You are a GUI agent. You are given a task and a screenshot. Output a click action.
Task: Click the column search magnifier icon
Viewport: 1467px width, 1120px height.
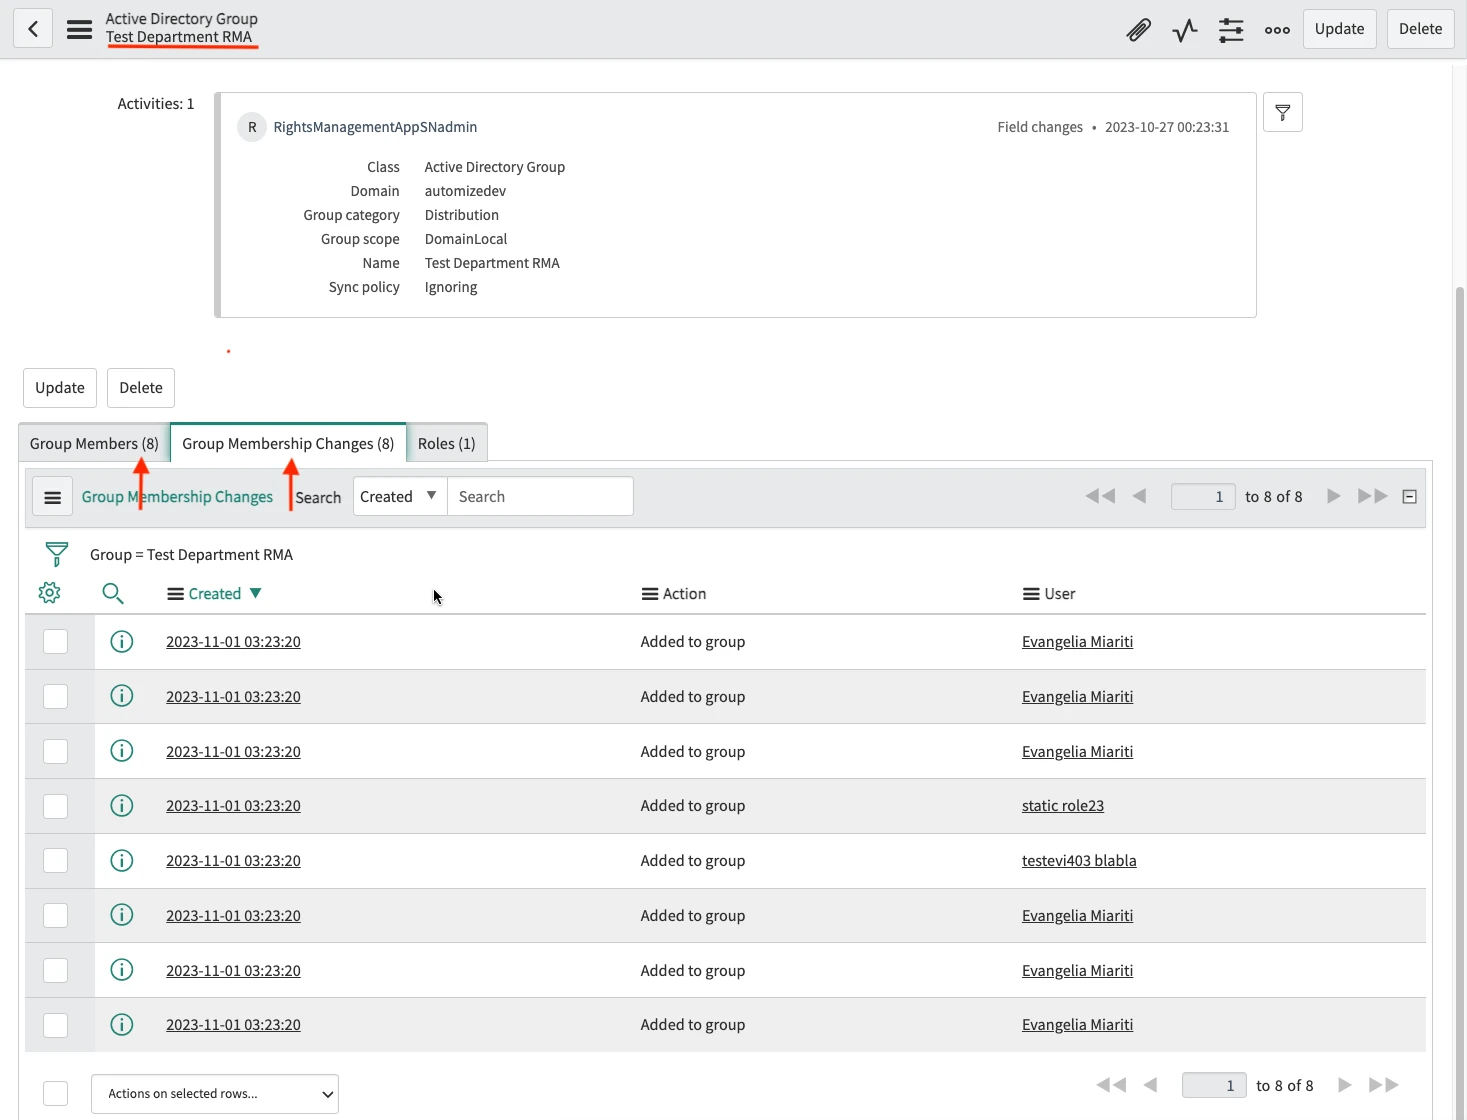coord(113,594)
